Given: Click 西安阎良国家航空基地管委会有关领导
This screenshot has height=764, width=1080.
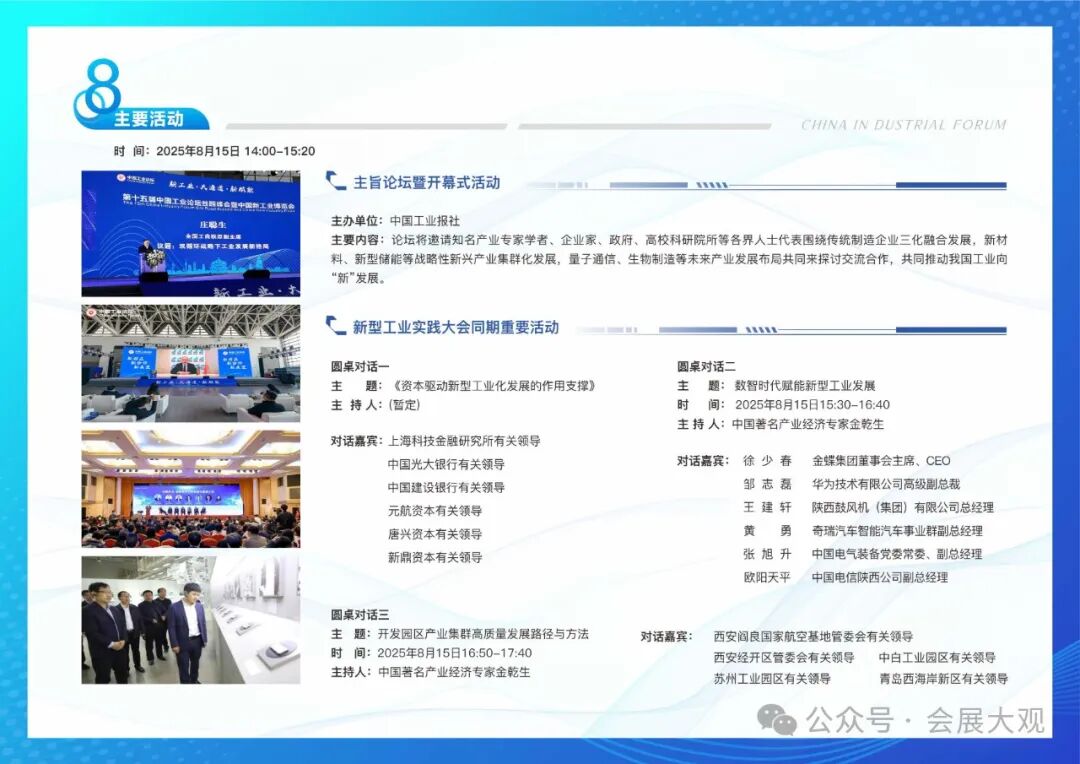Looking at the screenshot, I should [x=813, y=637].
